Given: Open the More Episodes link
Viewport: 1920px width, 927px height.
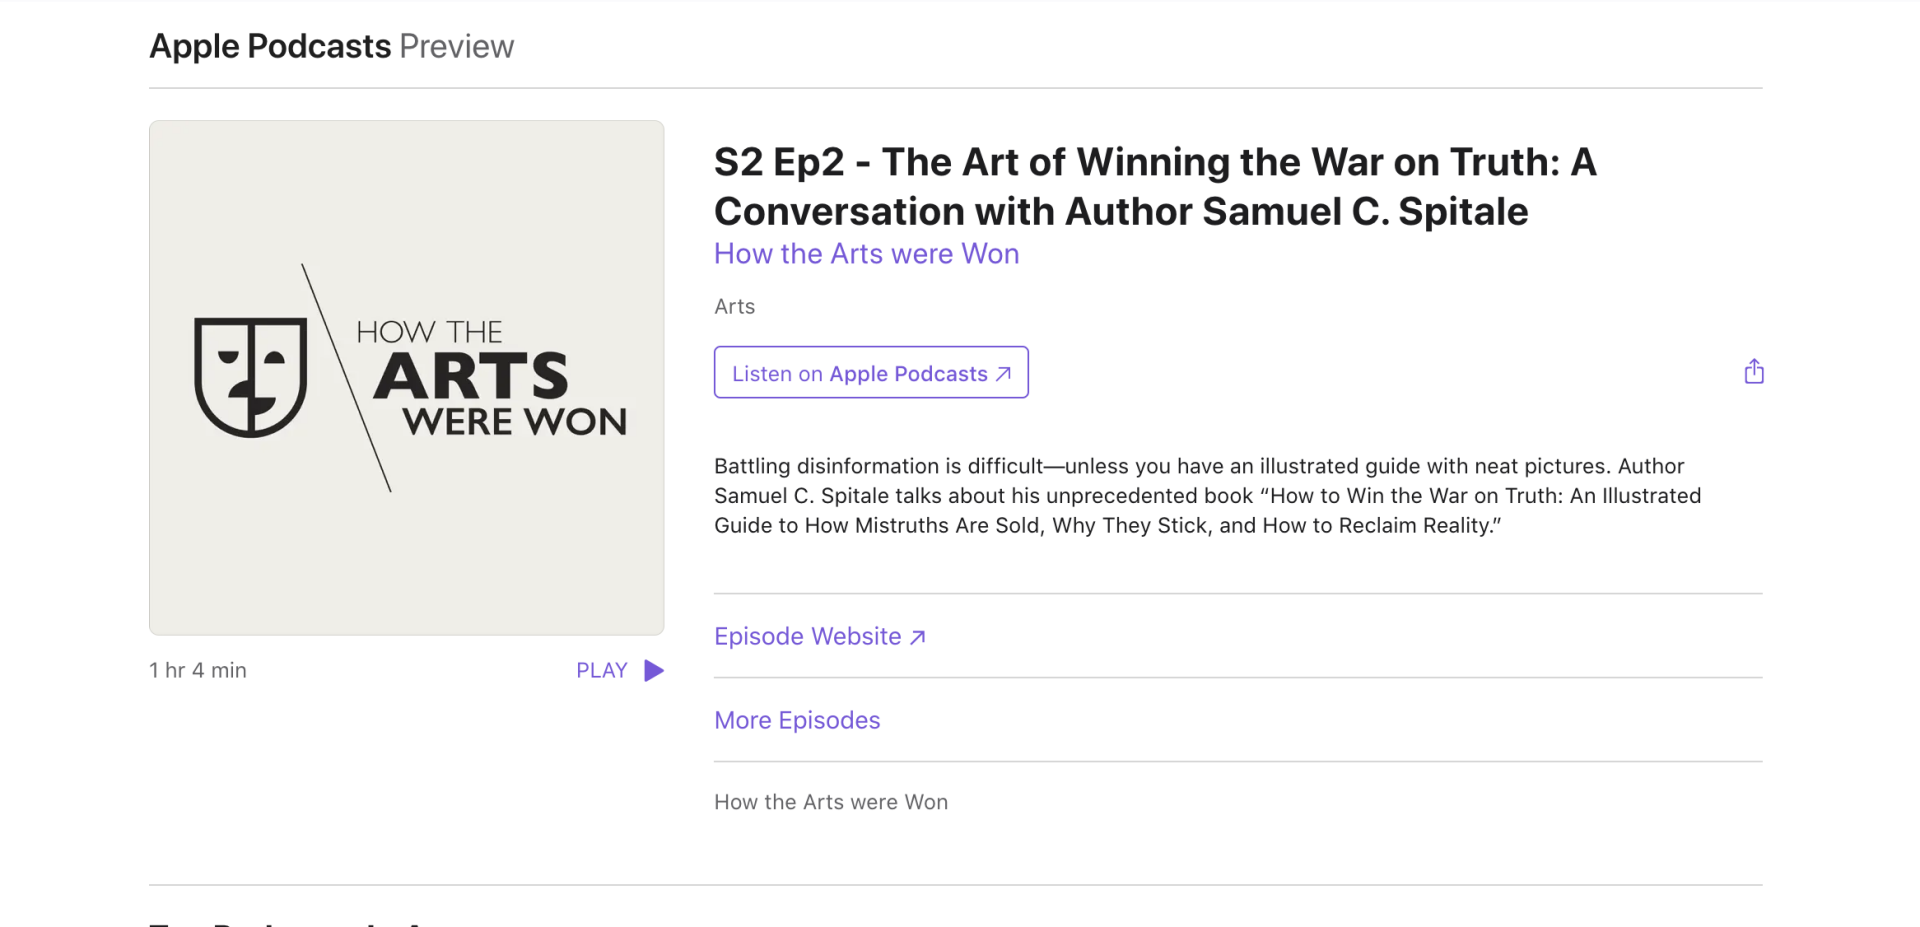Looking at the screenshot, I should (797, 720).
